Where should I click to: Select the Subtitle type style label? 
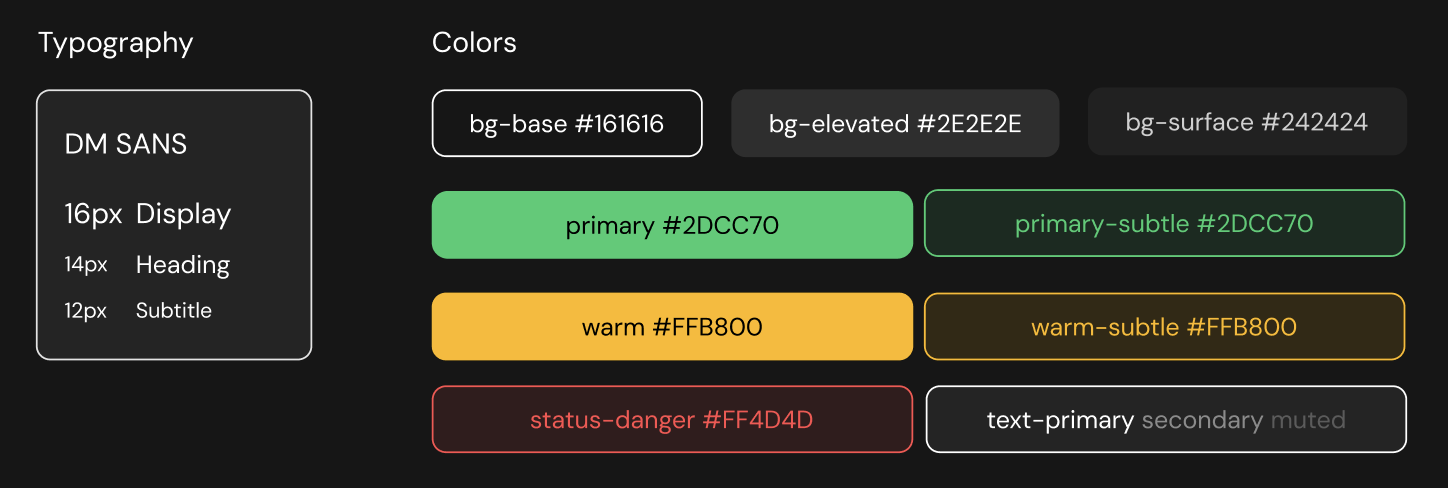pos(174,311)
